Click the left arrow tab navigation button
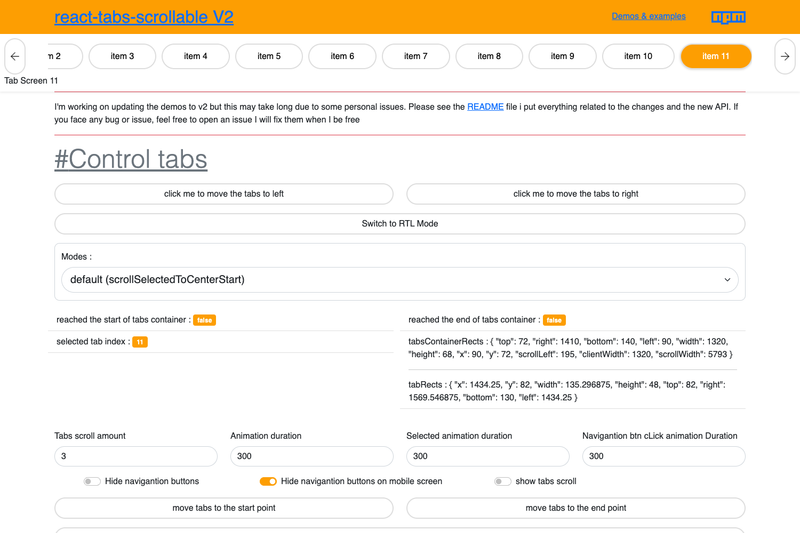 click(x=15, y=57)
